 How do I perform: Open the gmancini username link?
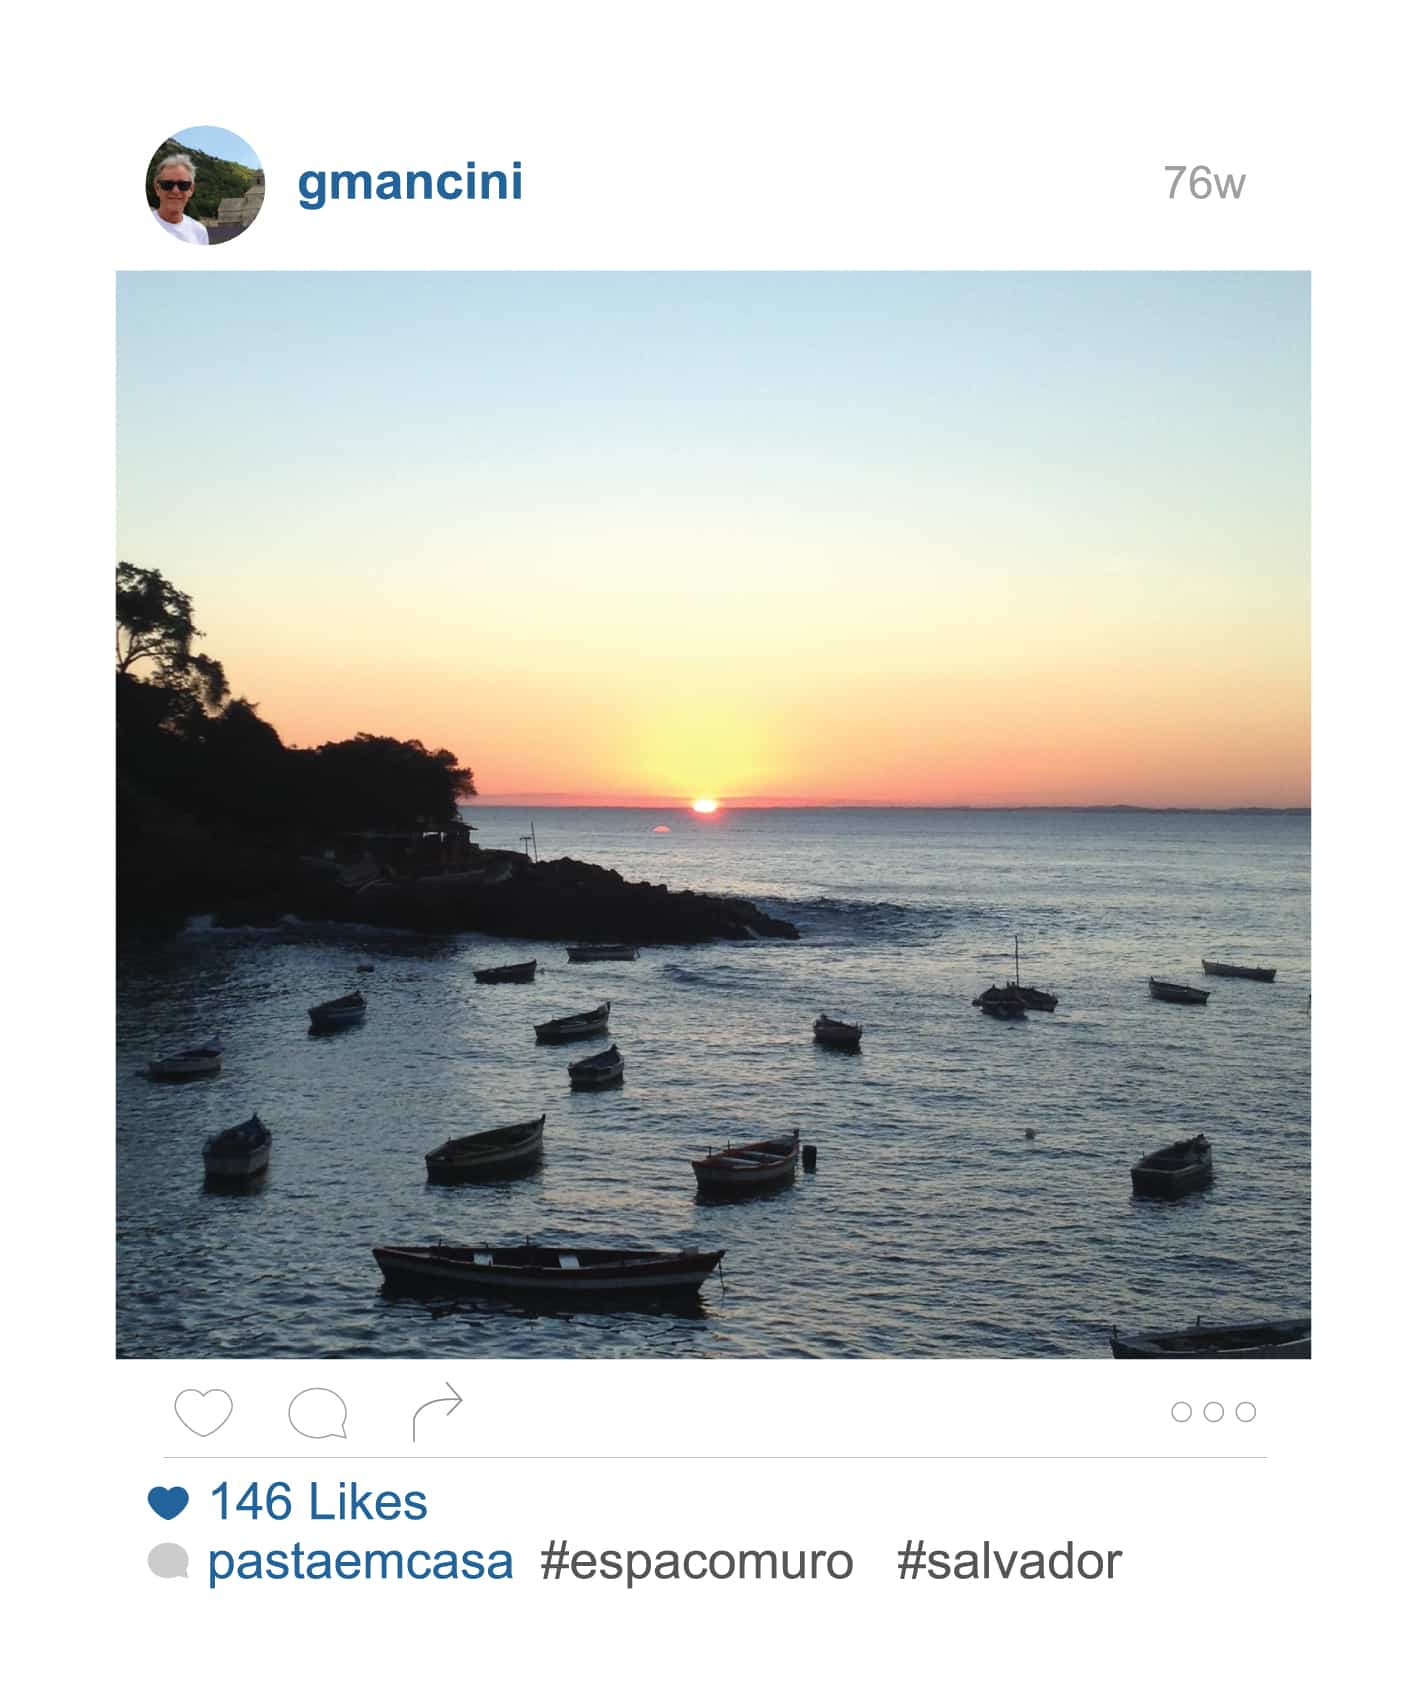[x=410, y=182]
